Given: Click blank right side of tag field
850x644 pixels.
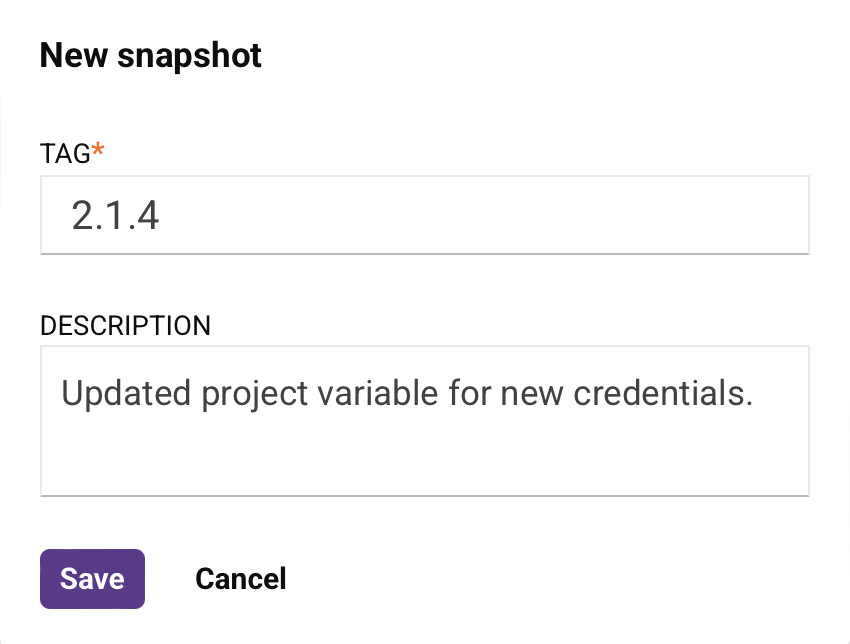Looking at the screenshot, I should pyautogui.click(x=600, y=215).
